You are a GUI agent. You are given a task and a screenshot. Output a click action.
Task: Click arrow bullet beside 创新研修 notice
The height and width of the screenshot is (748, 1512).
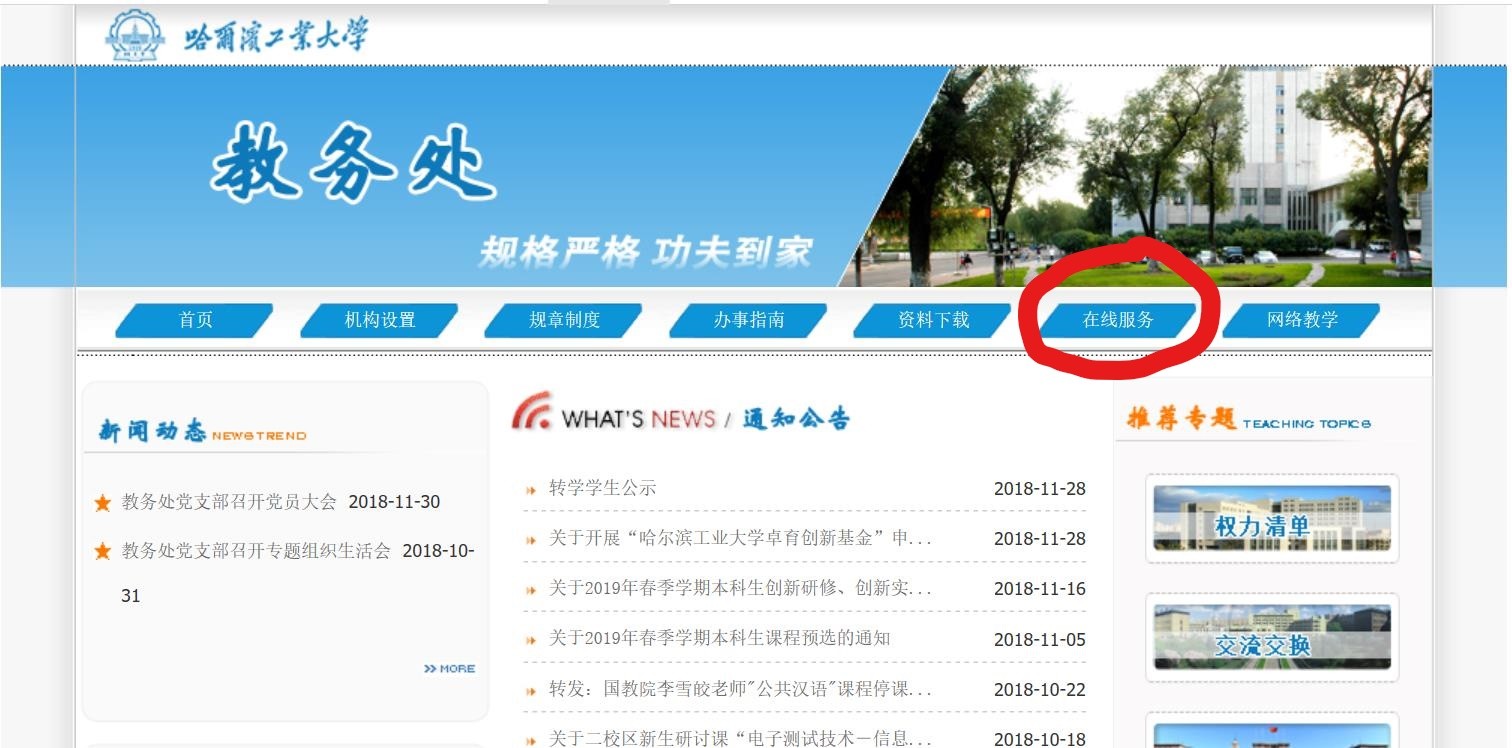coord(531,590)
